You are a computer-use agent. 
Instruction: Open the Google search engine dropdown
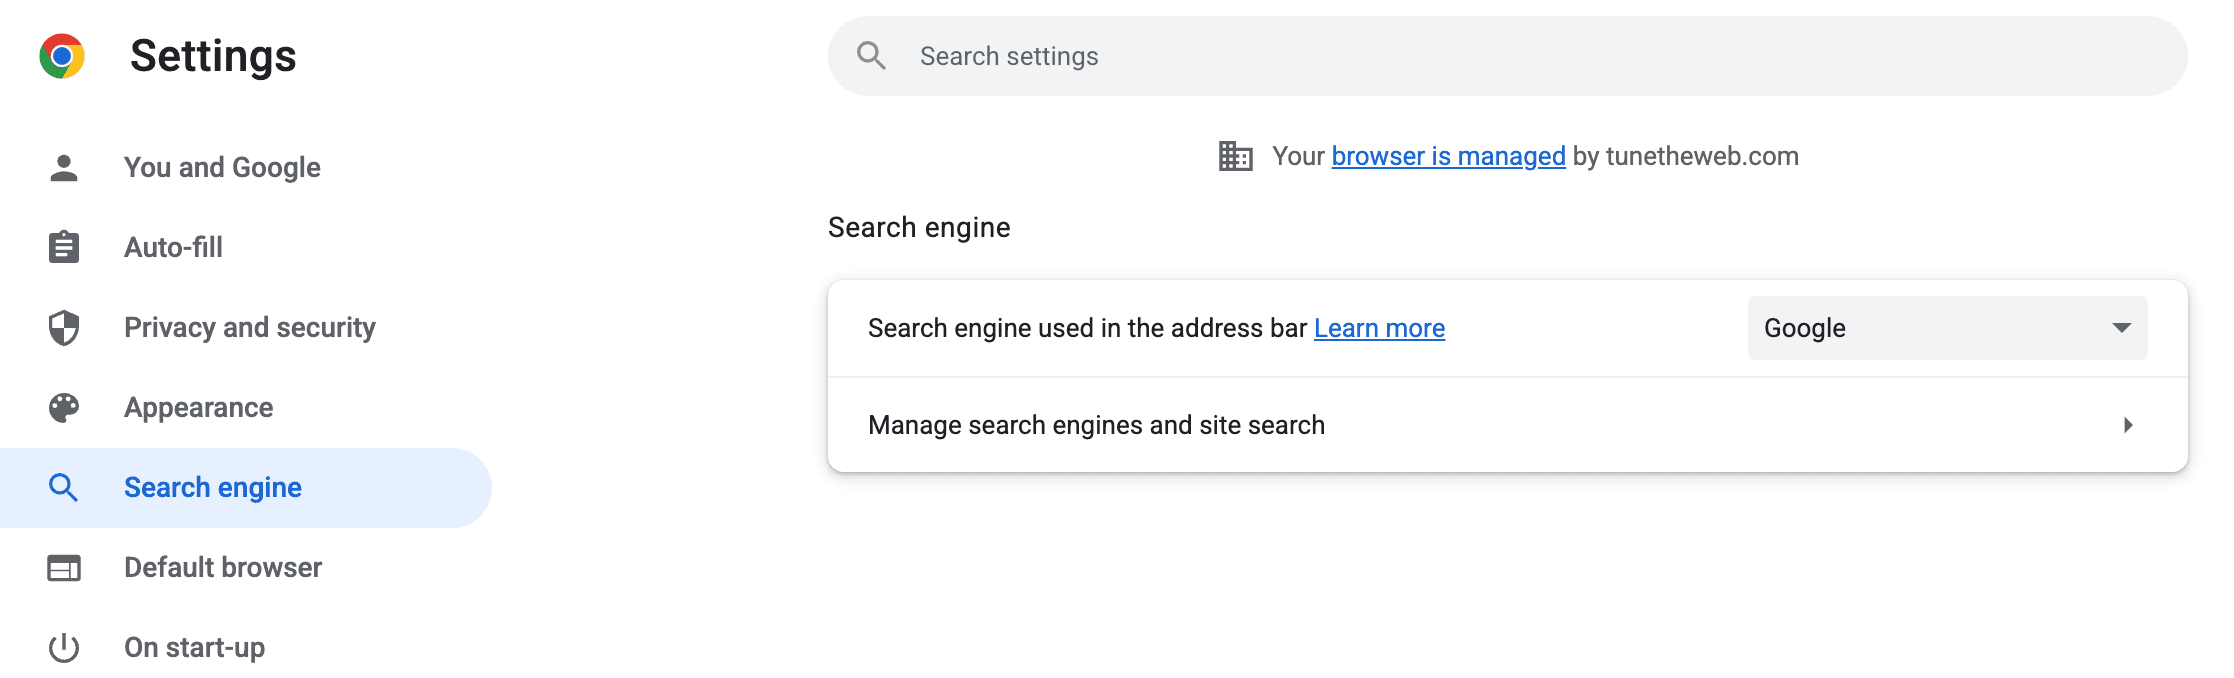click(x=1946, y=328)
